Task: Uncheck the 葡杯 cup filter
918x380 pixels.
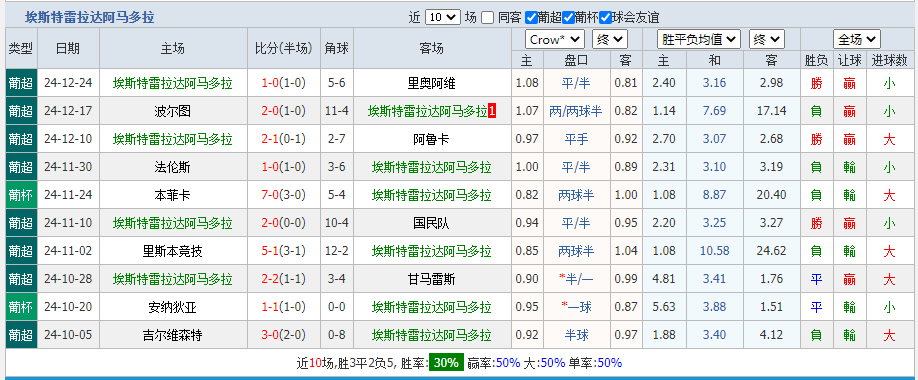Action: click(x=568, y=18)
